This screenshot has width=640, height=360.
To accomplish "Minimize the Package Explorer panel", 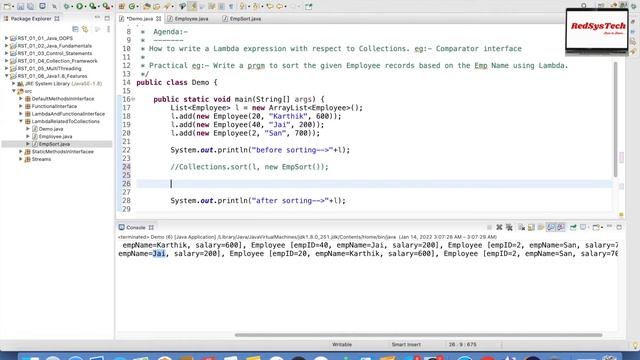I will pyautogui.click(x=97, y=18).
